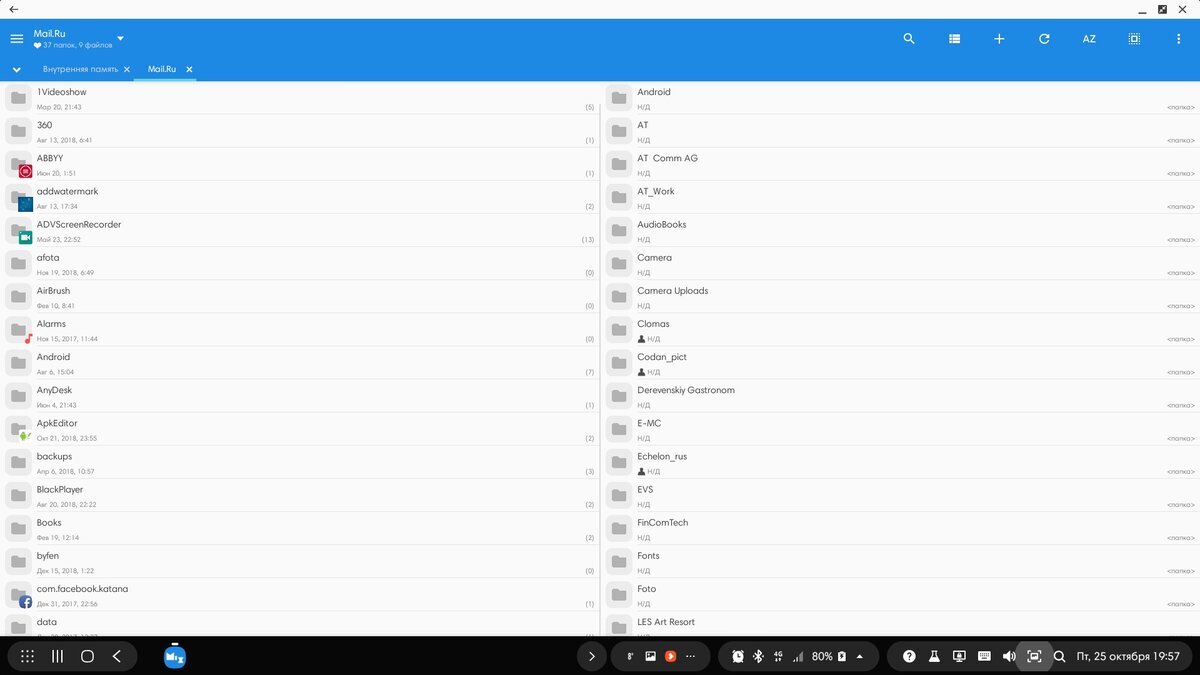Open the Clomas shared folder
This screenshot has width=1200, height=675.
[x=900, y=329]
